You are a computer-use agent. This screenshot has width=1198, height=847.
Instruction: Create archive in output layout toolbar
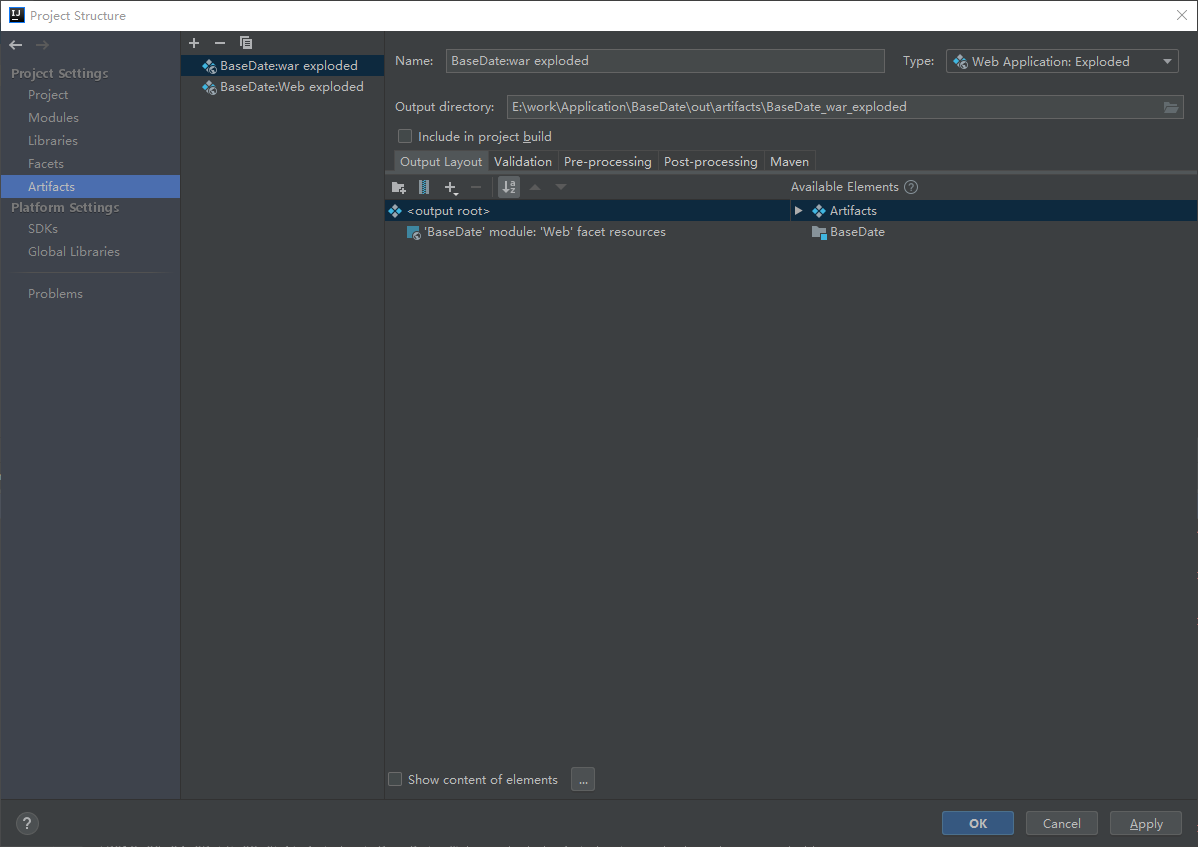click(424, 187)
